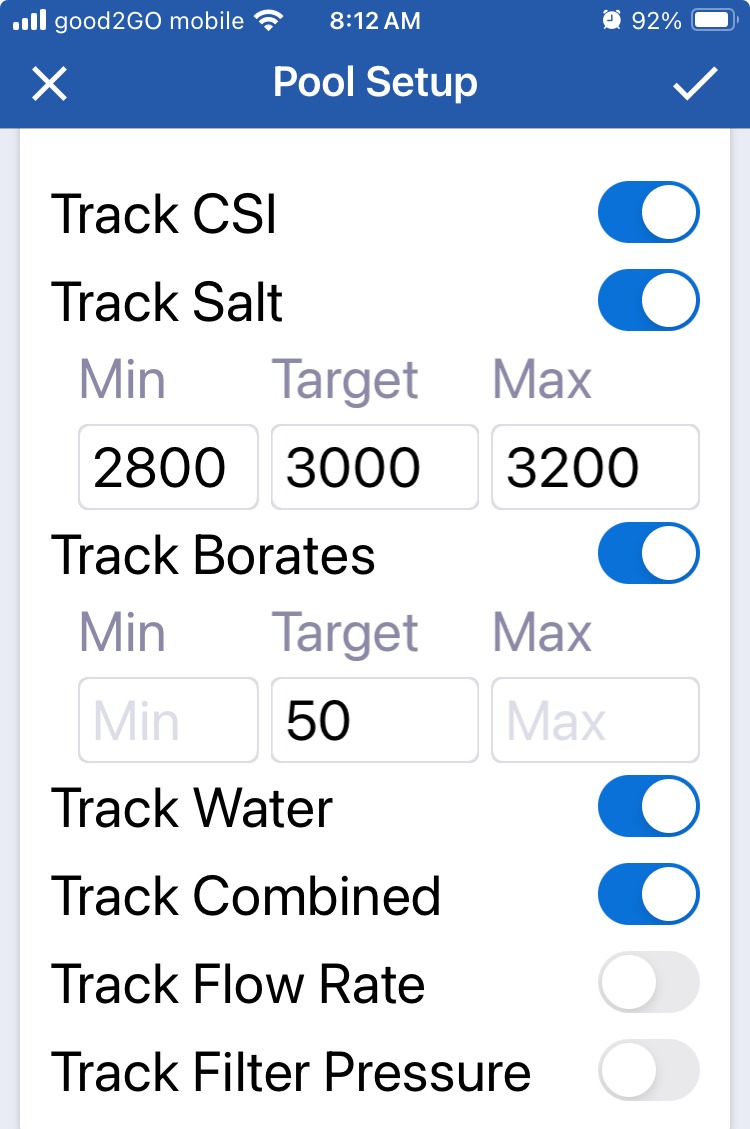750x1129 pixels.
Task: Tap the X icon to cancel Pool Setup
Action: click(x=50, y=84)
